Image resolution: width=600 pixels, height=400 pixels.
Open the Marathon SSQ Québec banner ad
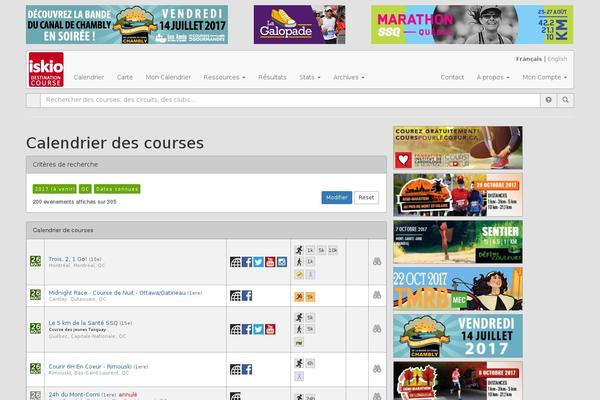tap(472, 24)
